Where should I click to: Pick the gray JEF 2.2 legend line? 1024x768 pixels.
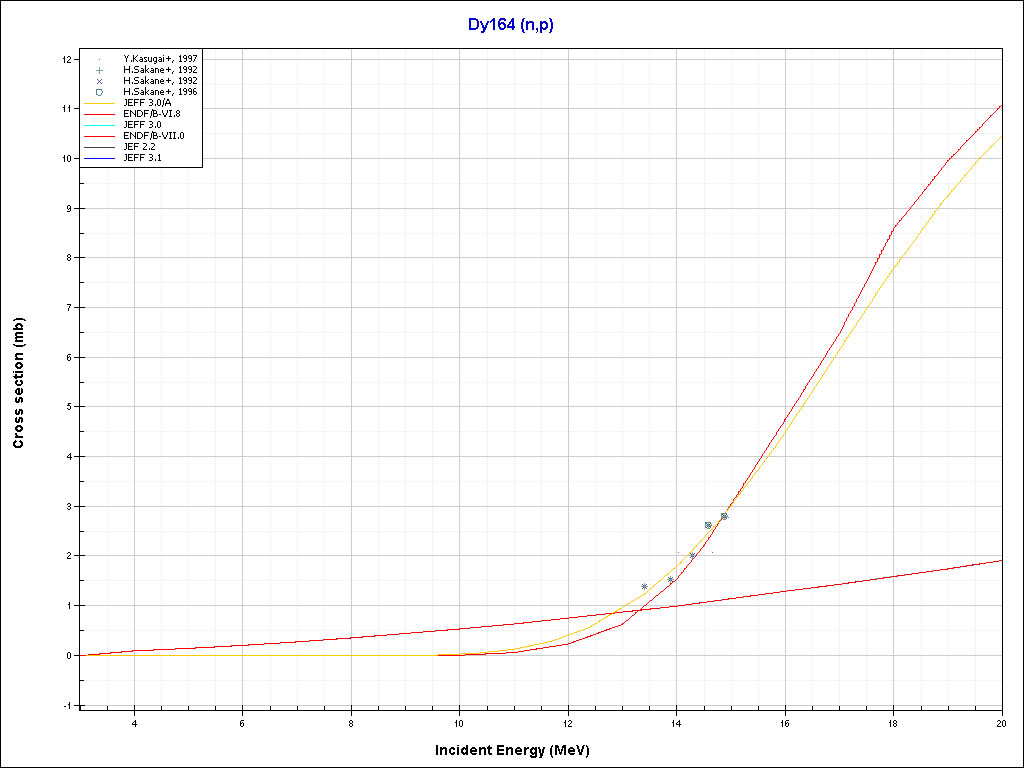(x=99, y=147)
